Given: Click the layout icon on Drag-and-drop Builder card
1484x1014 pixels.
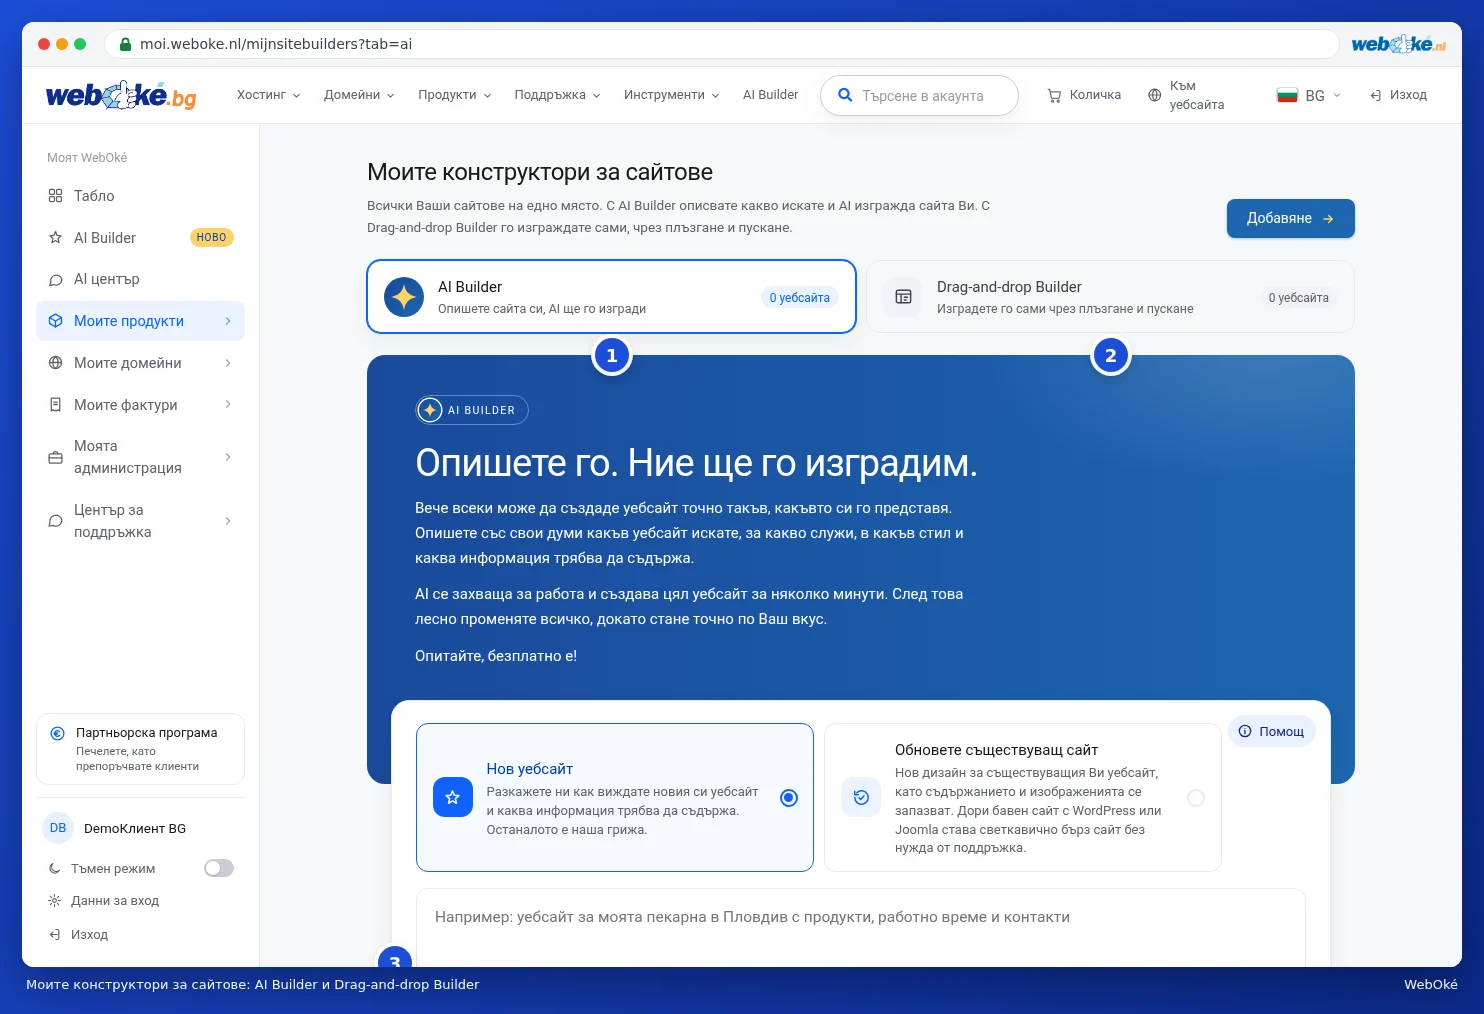Looking at the screenshot, I should 903,297.
